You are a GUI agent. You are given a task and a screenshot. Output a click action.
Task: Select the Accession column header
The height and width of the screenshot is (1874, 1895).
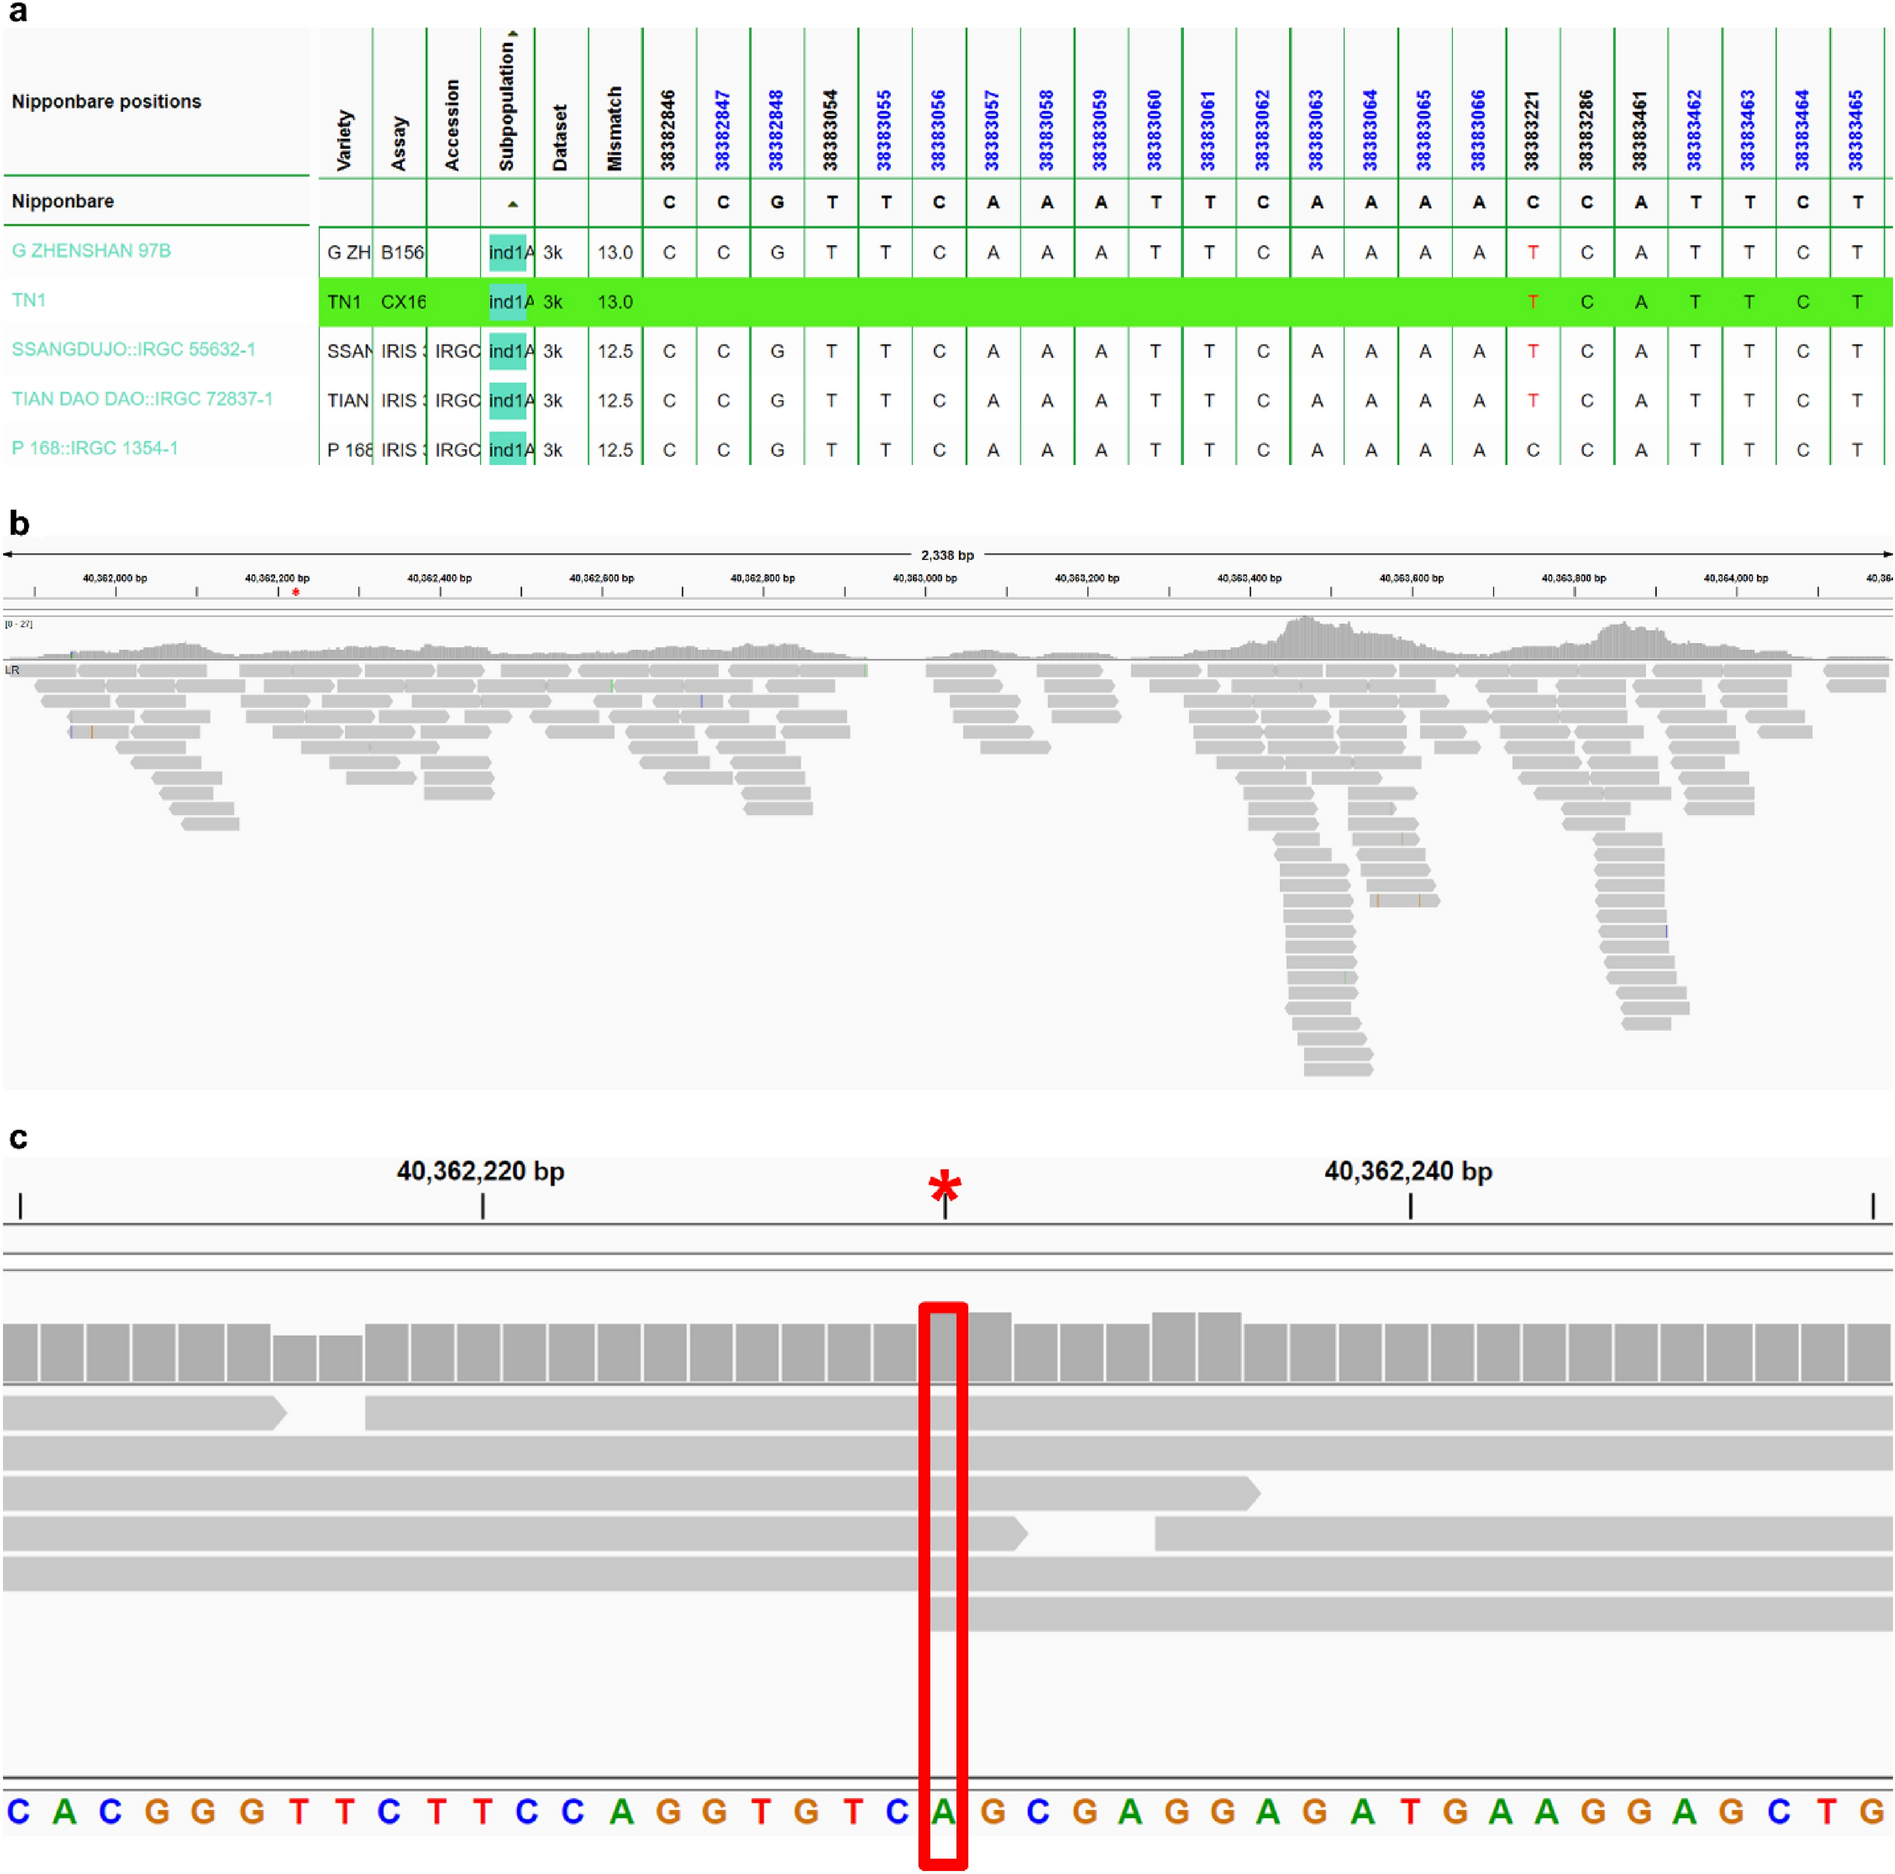452,125
